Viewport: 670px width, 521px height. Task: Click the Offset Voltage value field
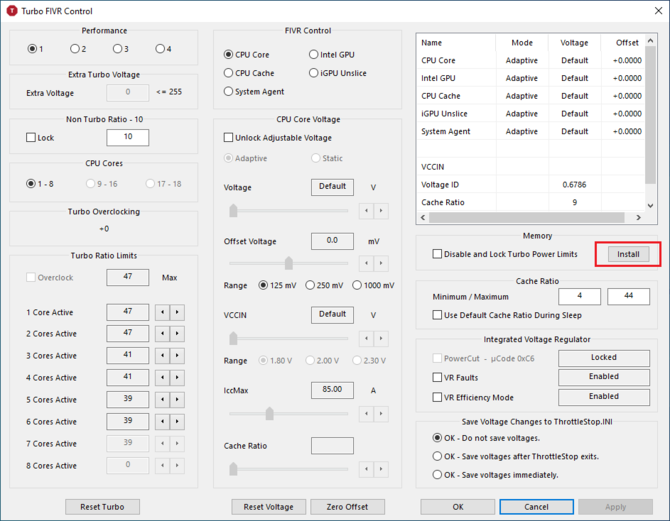pyautogui.click(x=332, y=241)
